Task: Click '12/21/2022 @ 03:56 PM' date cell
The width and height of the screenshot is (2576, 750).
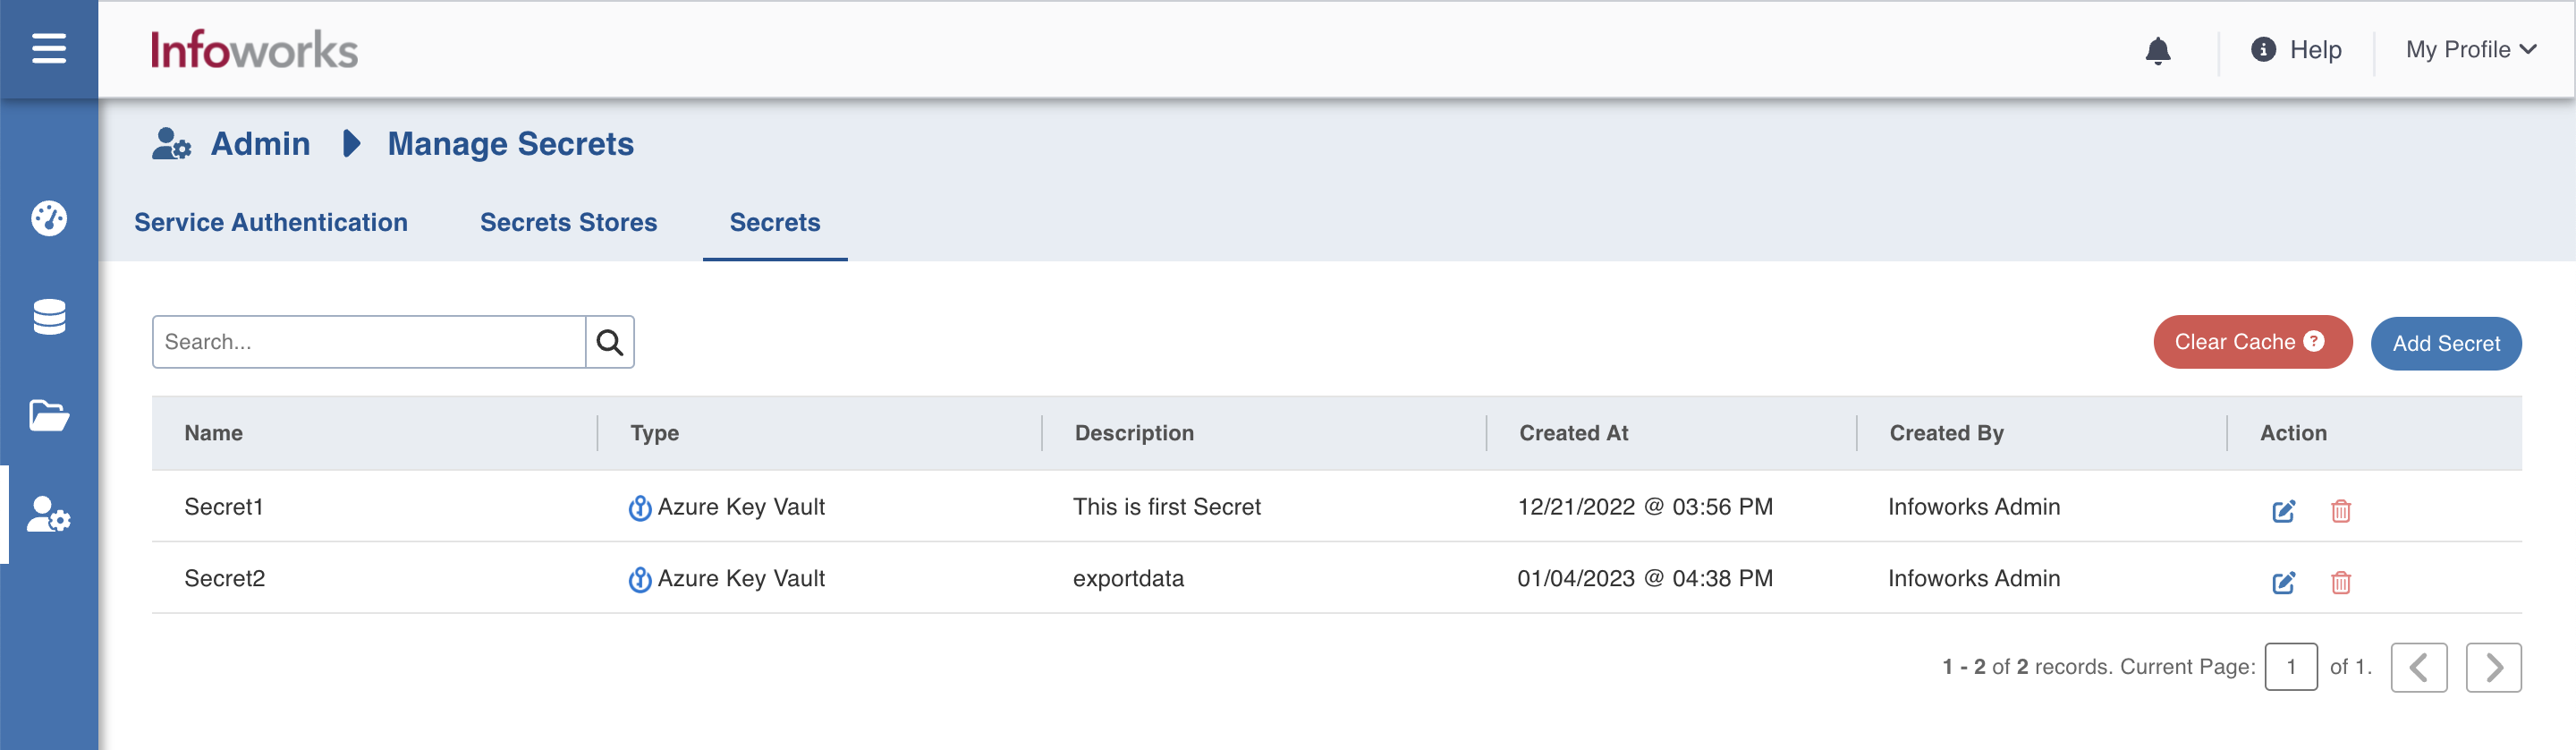Action: coord(1645,507)
